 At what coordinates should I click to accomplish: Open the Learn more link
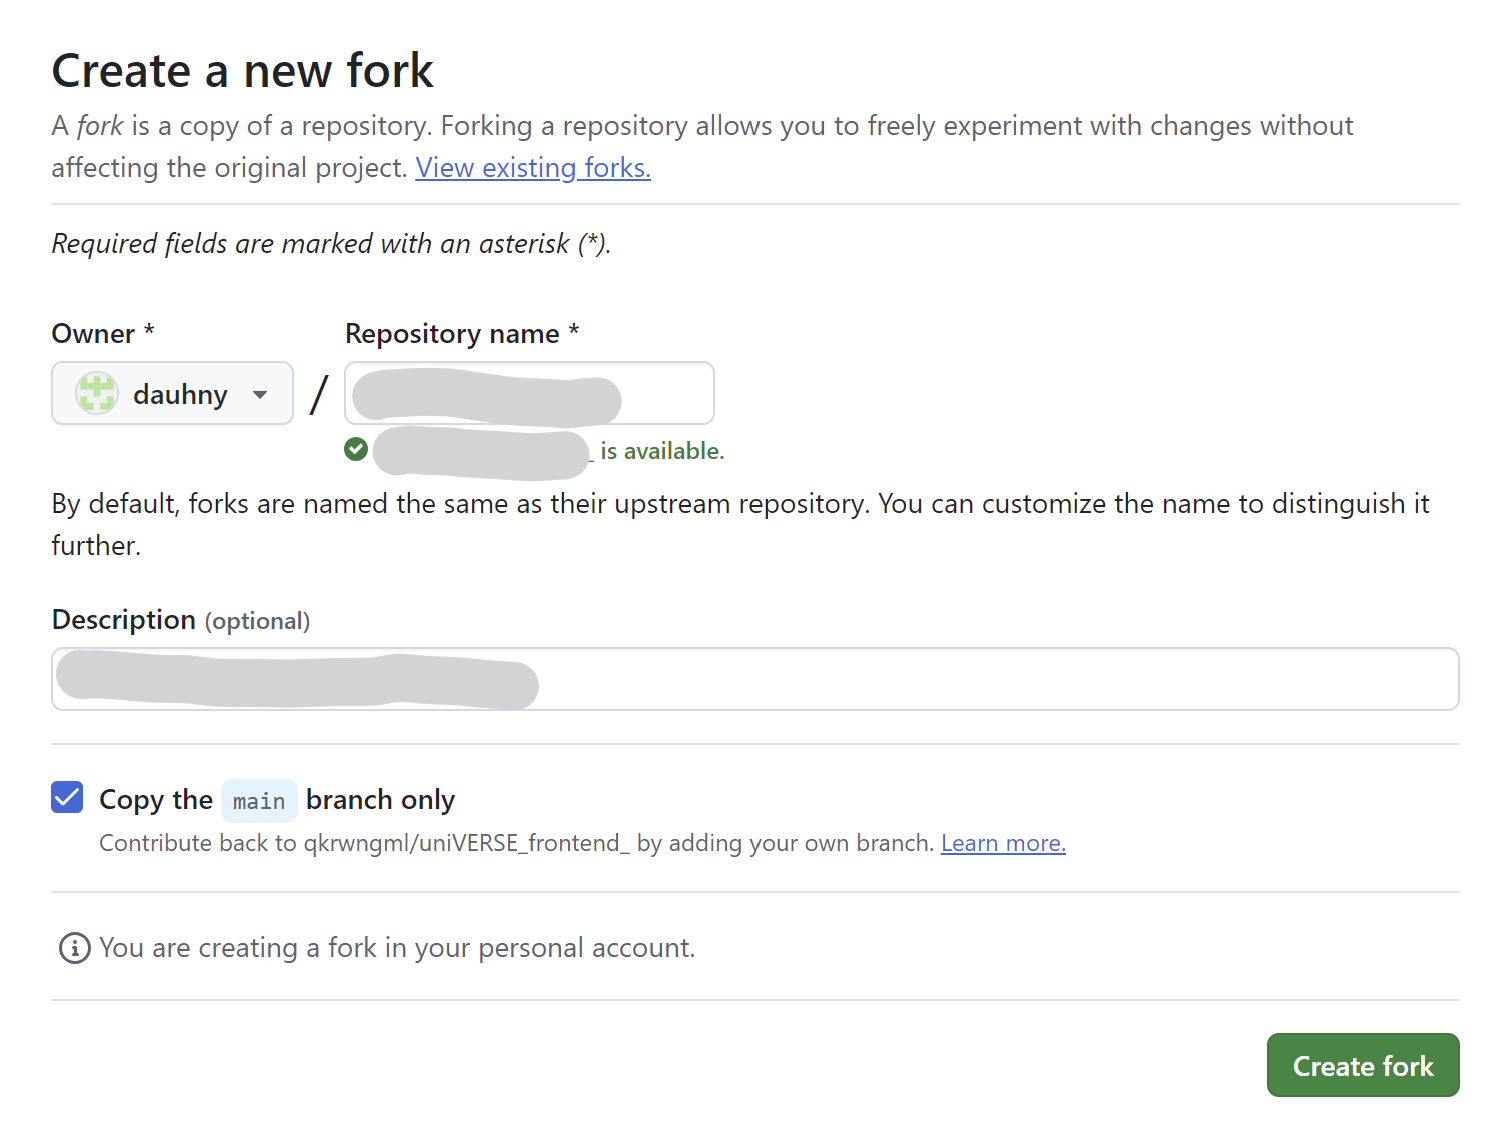click(1003, 843)
